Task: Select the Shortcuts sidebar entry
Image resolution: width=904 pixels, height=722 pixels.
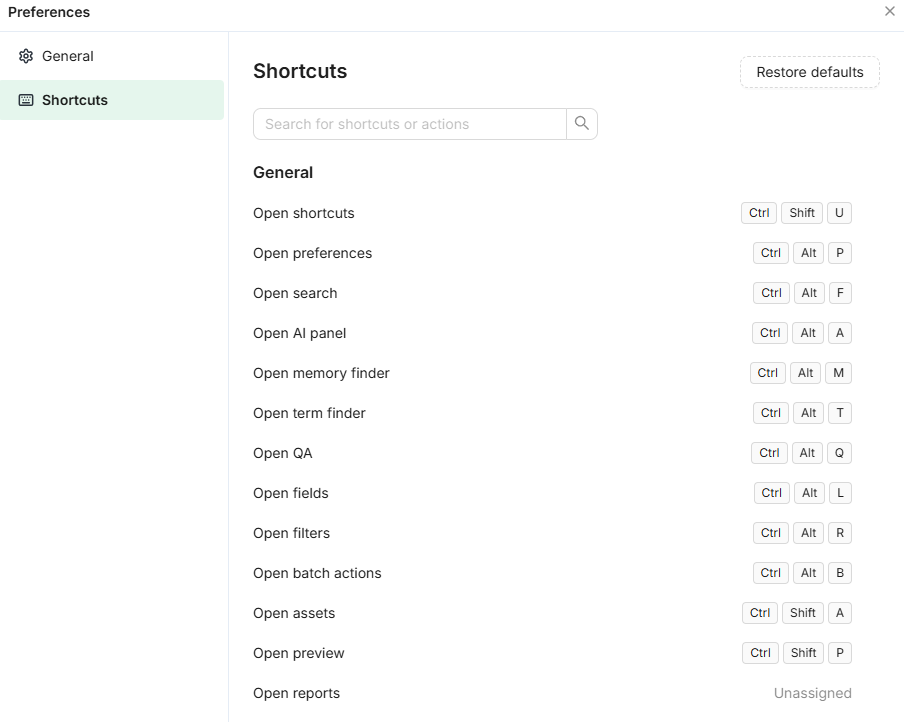Action: [72, 100]
